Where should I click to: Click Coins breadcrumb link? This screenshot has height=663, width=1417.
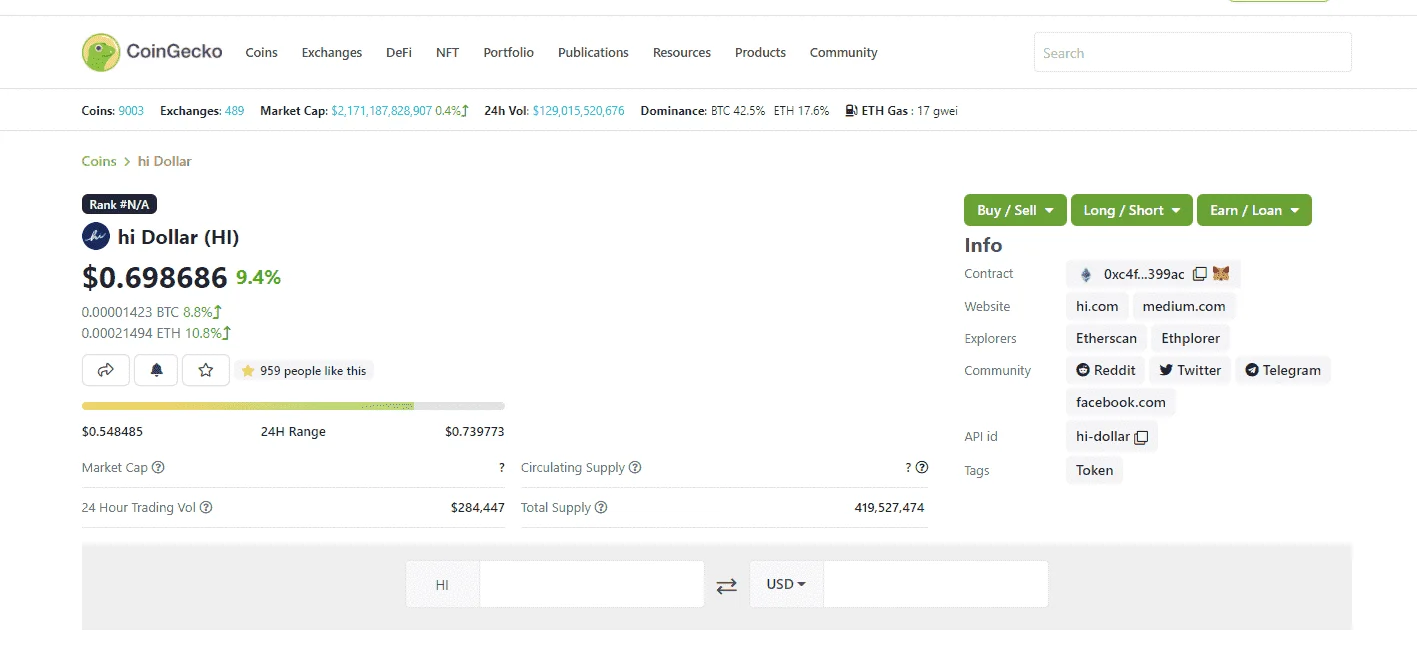pos(99,161)
